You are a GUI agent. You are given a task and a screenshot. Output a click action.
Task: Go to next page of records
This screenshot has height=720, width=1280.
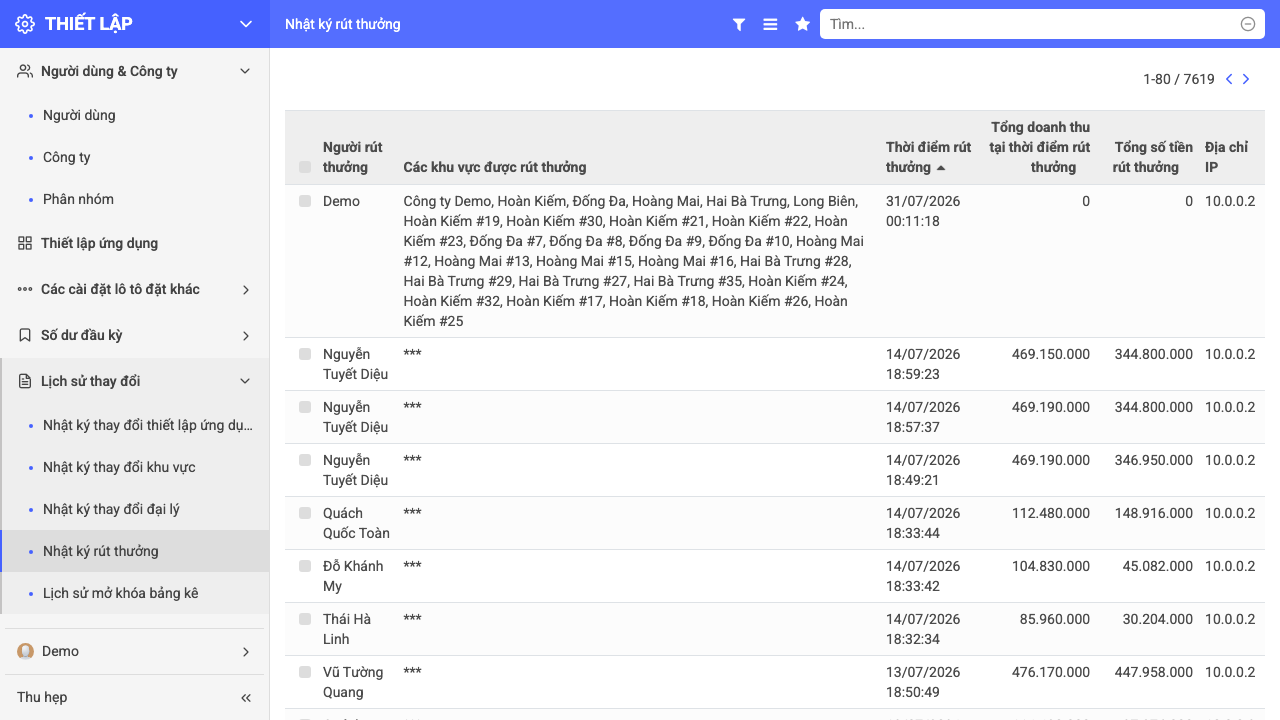[x=1246, y=79]
